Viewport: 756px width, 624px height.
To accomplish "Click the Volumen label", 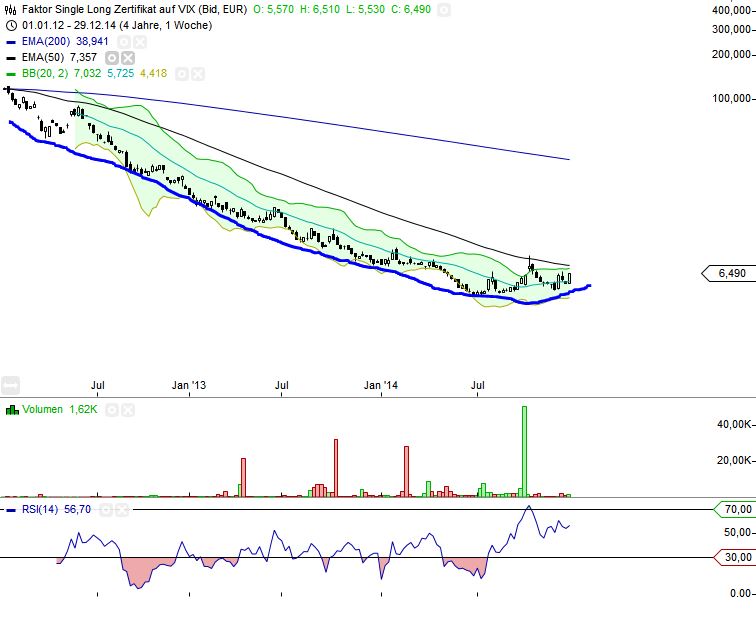I will click(42, 409).
